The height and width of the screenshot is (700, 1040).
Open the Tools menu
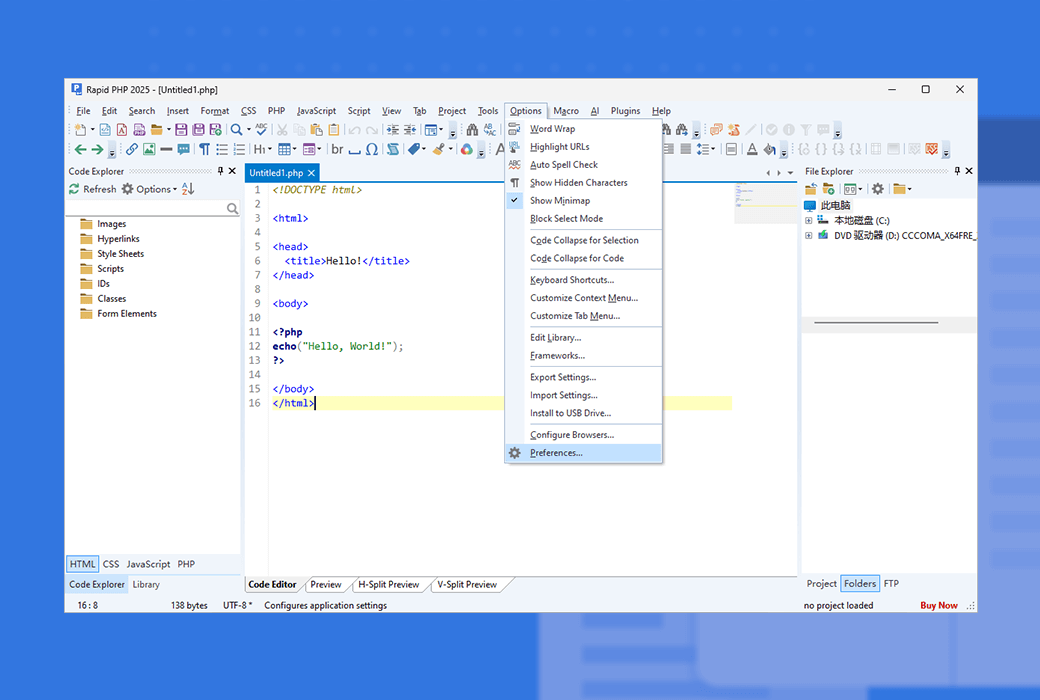[488, 111]
